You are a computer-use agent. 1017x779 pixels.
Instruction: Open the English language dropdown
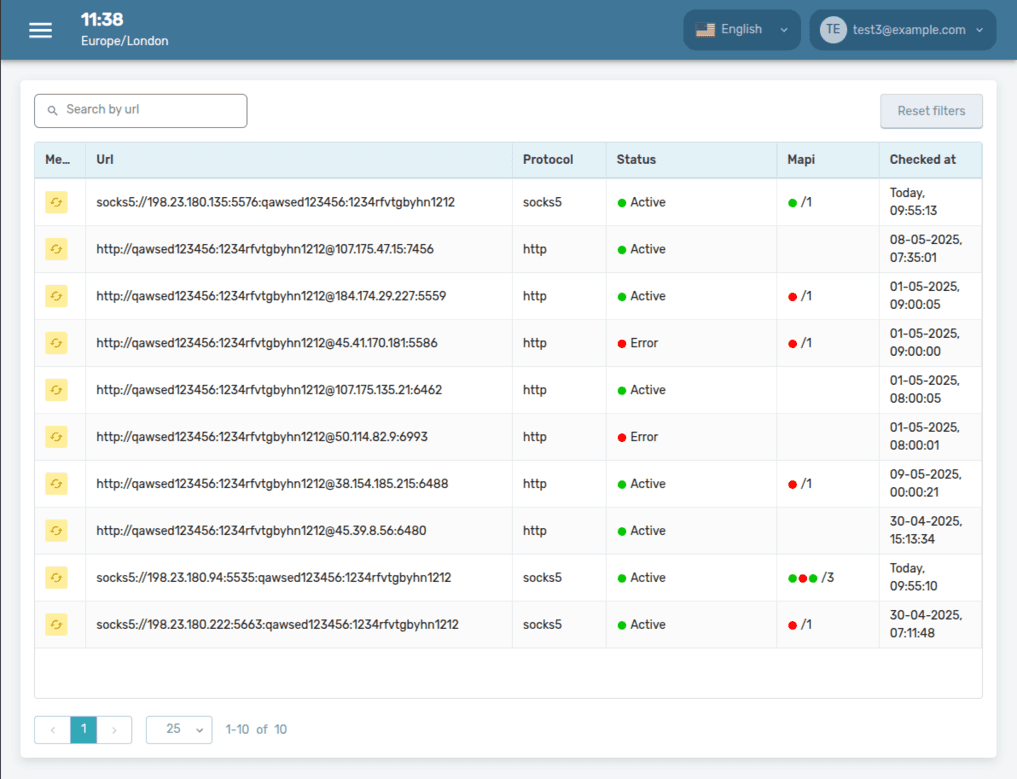click(741, 30)
